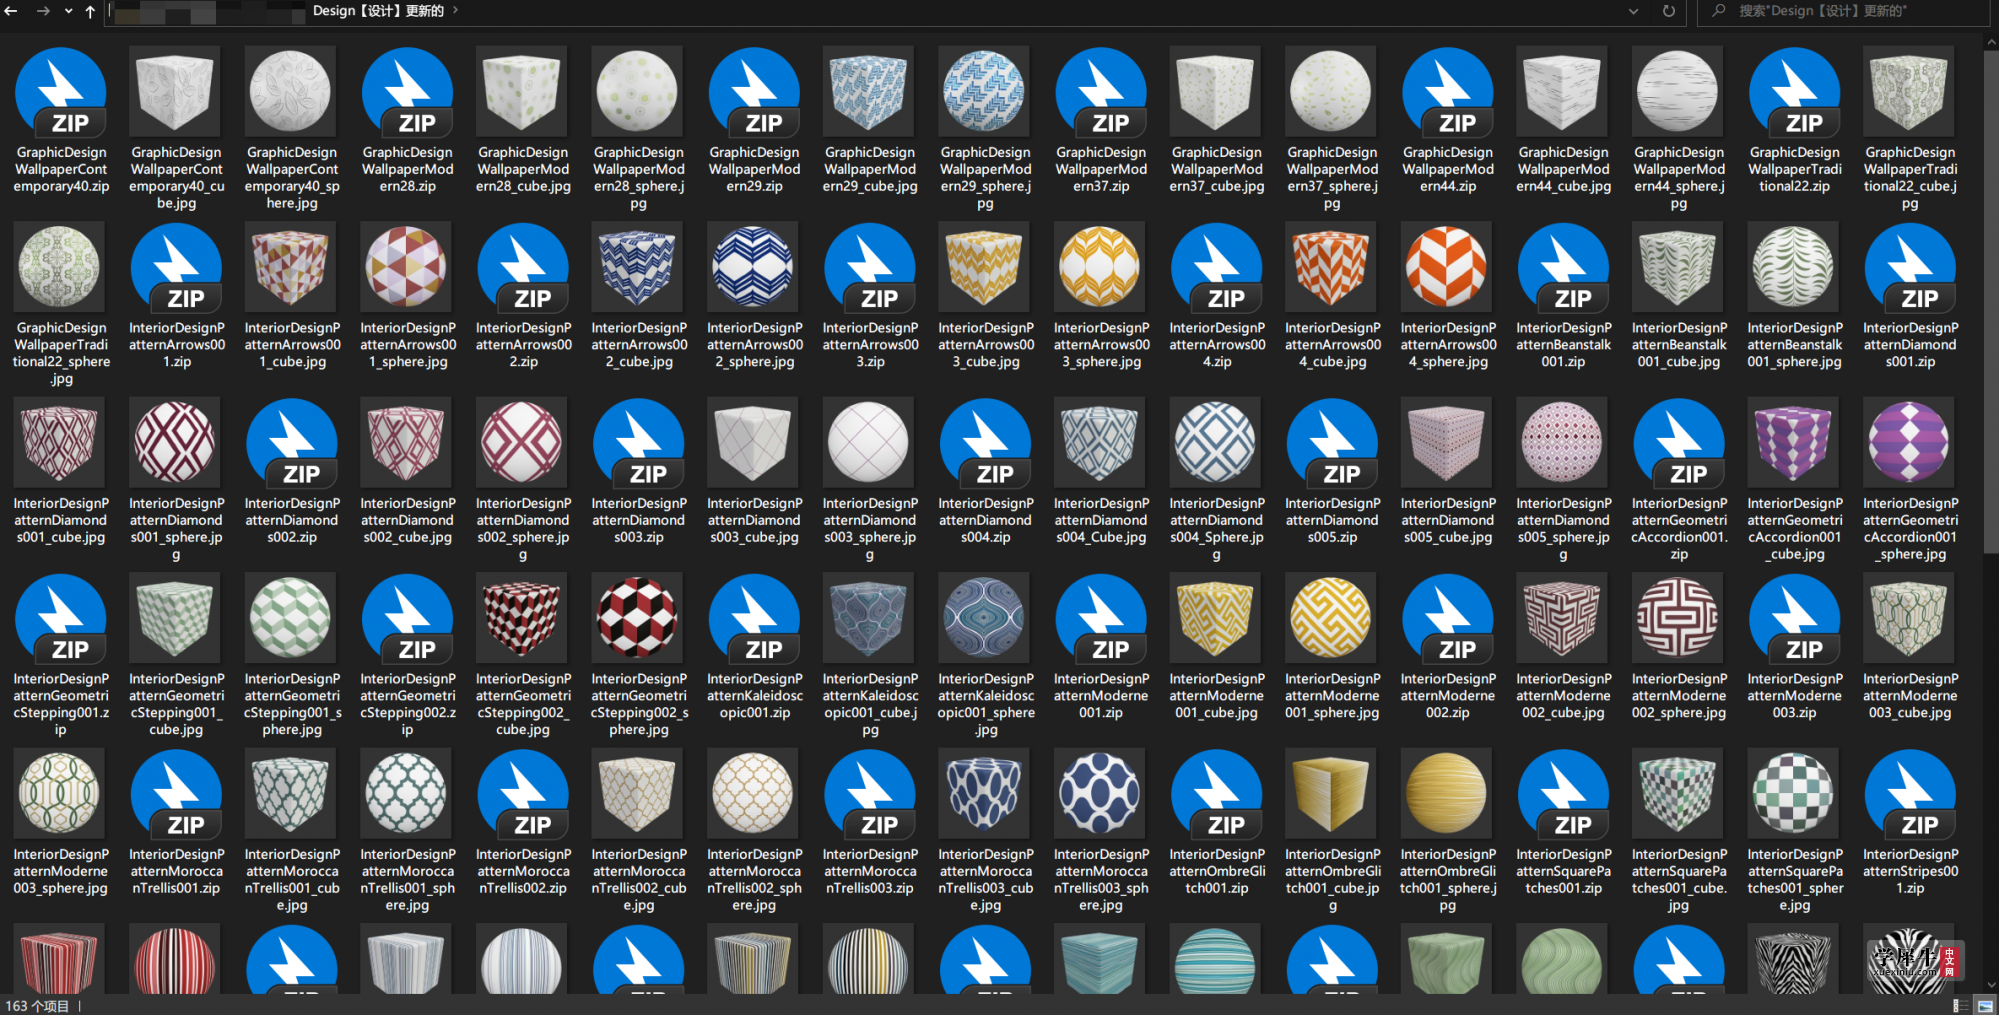Select InteriorDesignPatternStripes001.zip icon
The image size is (1999, 1015).
(x=1910, y=793)
